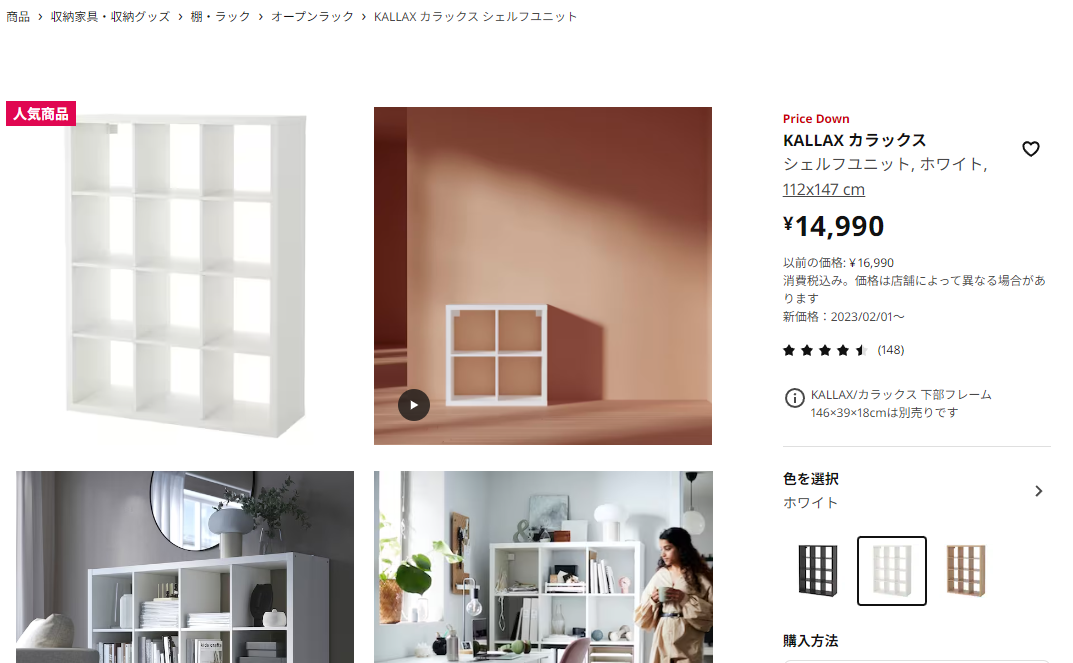Add KALLAX to favorites with heart icon

click(x=1031, y=148)
